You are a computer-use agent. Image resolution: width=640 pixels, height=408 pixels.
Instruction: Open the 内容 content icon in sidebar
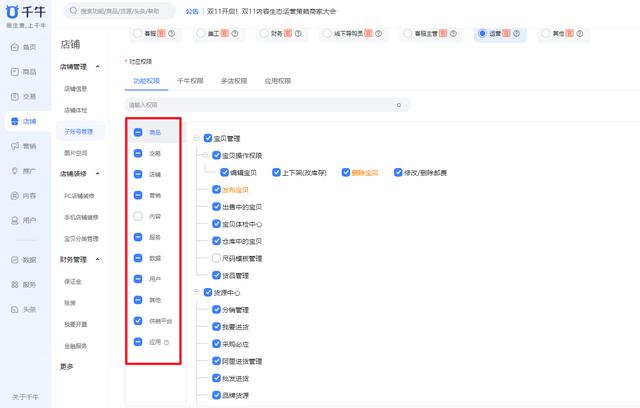pyautogui.click(x=15, y=195)
